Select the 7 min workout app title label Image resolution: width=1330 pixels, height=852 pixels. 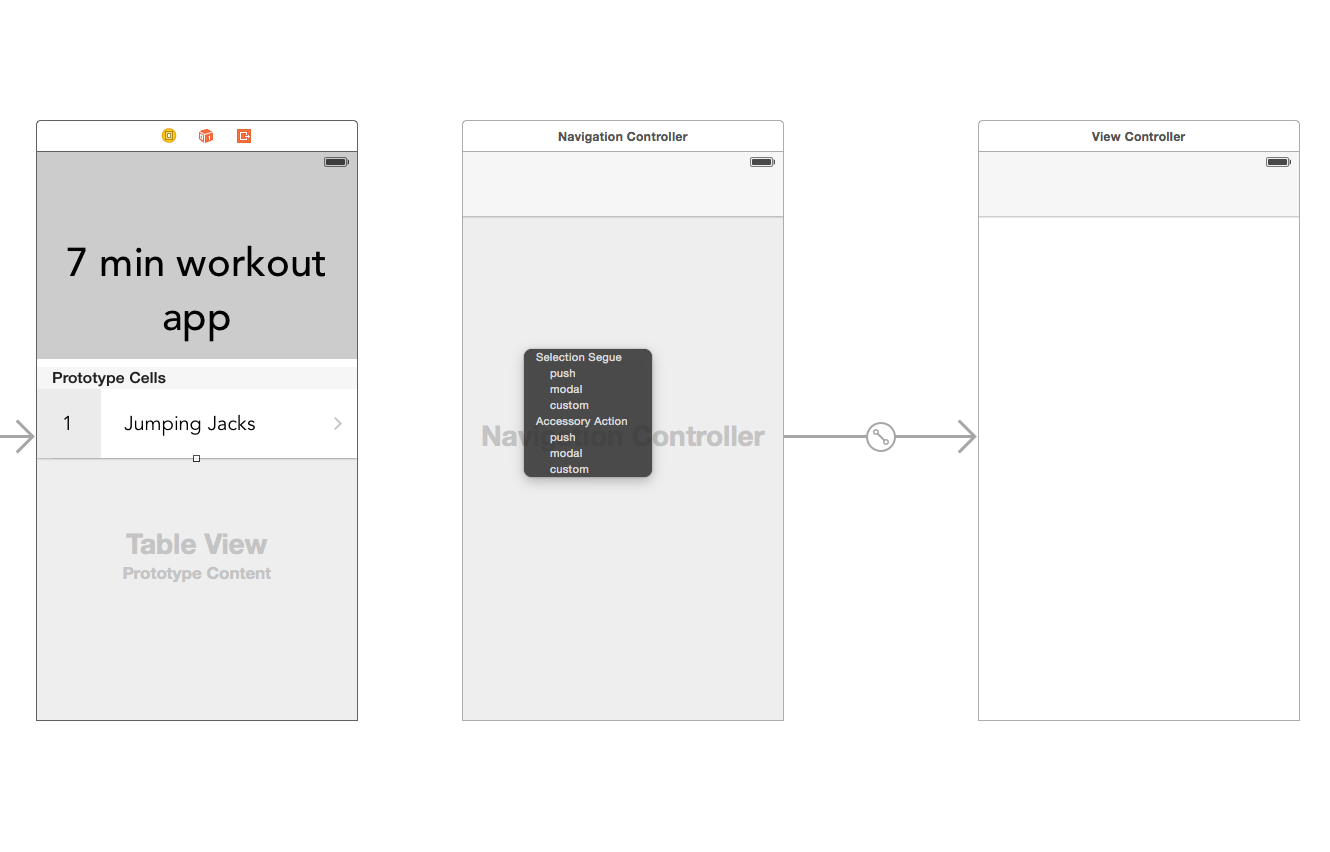tap(197, 290)
